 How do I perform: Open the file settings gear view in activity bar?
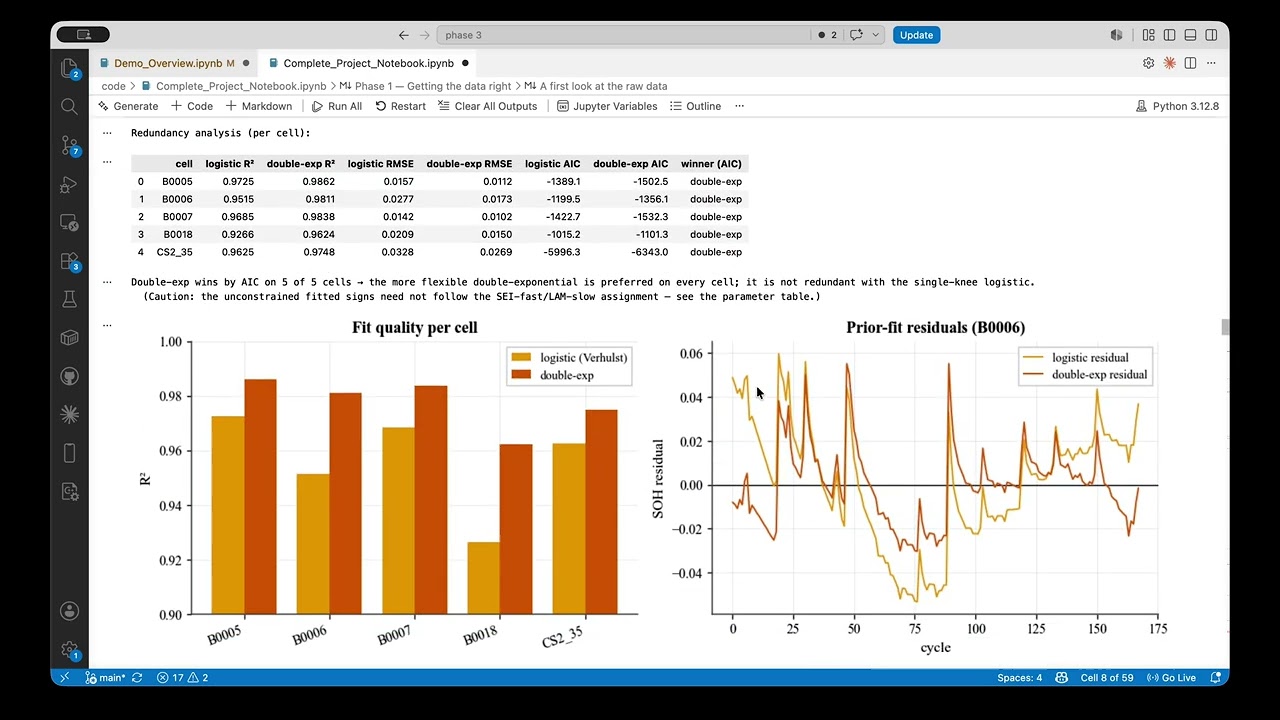click(69, 491)
